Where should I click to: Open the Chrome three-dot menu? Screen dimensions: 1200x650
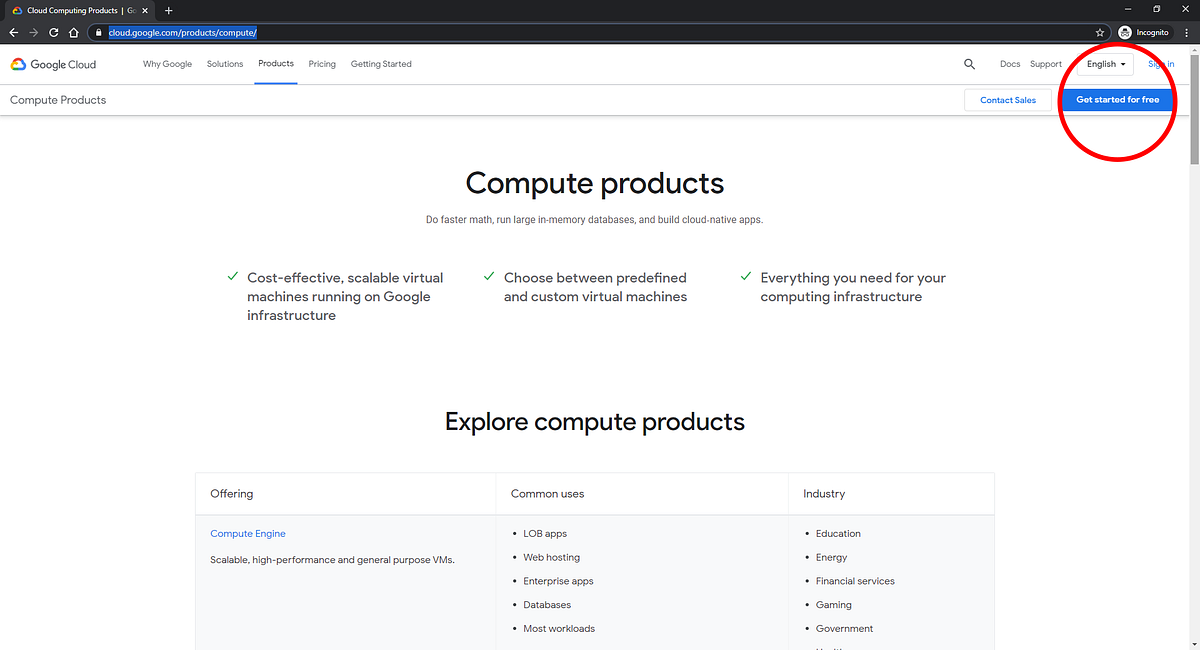coord(1186,32)
